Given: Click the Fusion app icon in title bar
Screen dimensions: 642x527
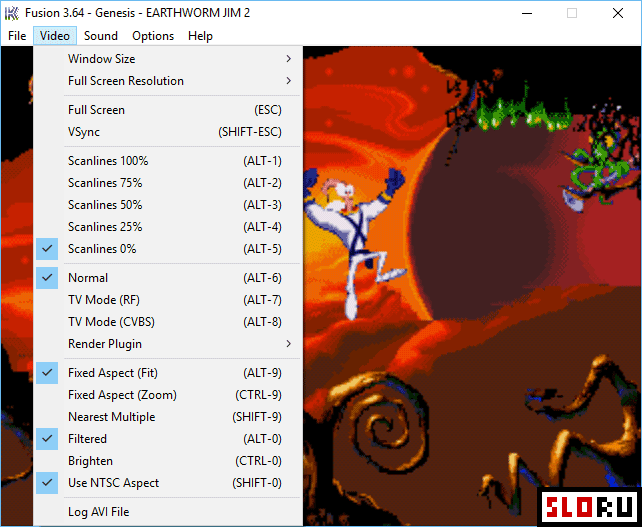Looking at the screenshot, I should click(x=11, y=13).
